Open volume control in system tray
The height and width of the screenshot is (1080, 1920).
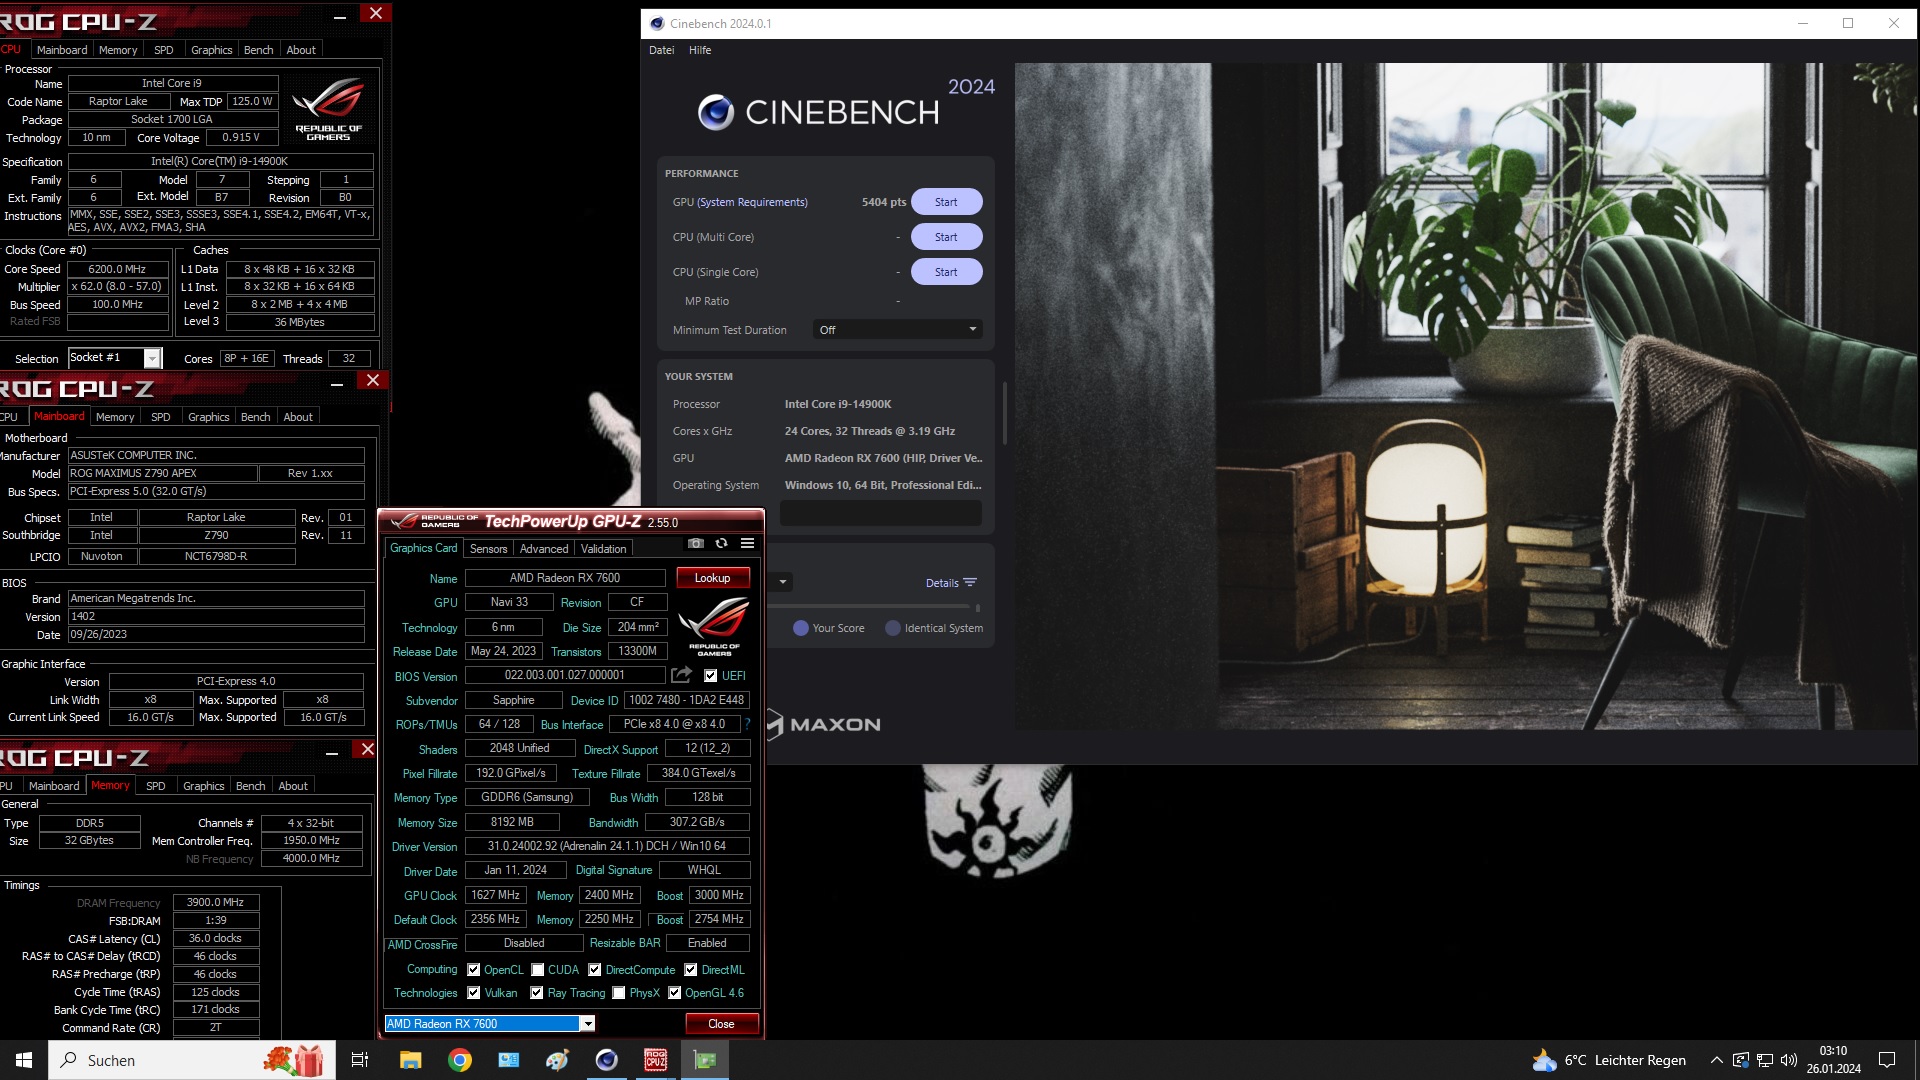(x=1789, y=1060)
